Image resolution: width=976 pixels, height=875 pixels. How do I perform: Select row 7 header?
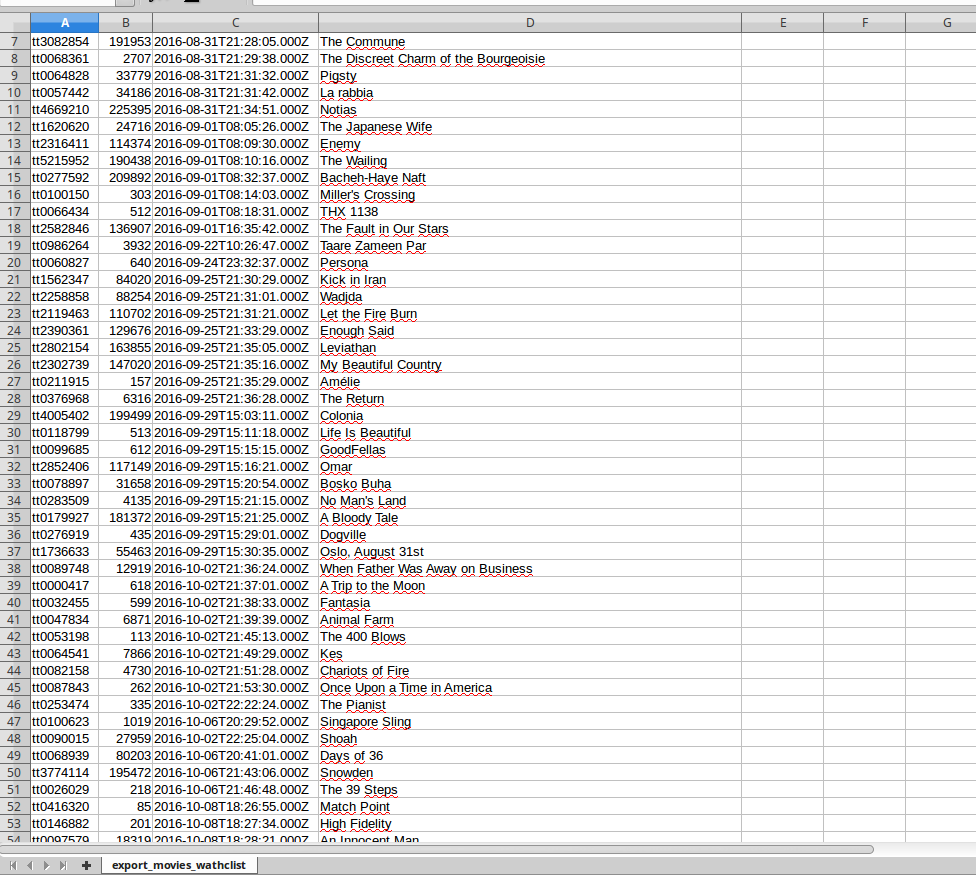coord(15,42)
